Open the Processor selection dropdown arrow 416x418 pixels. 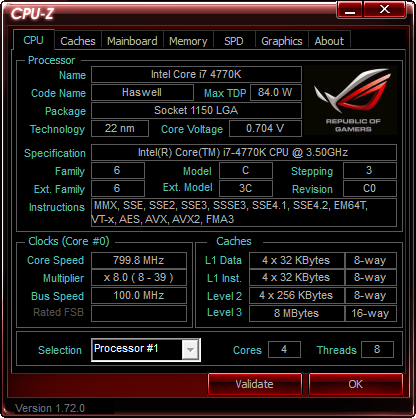(x=190, y=350)
